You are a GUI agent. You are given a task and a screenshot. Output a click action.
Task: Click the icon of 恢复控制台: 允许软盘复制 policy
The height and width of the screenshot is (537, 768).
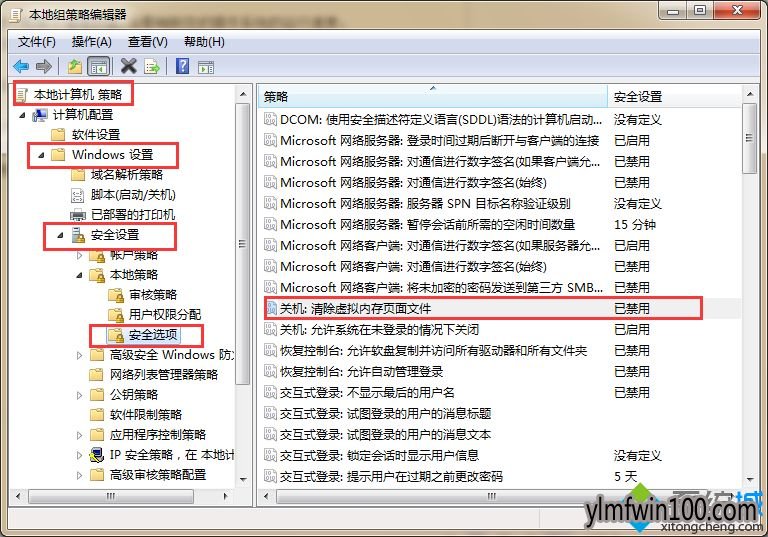(x=270, y=350)
